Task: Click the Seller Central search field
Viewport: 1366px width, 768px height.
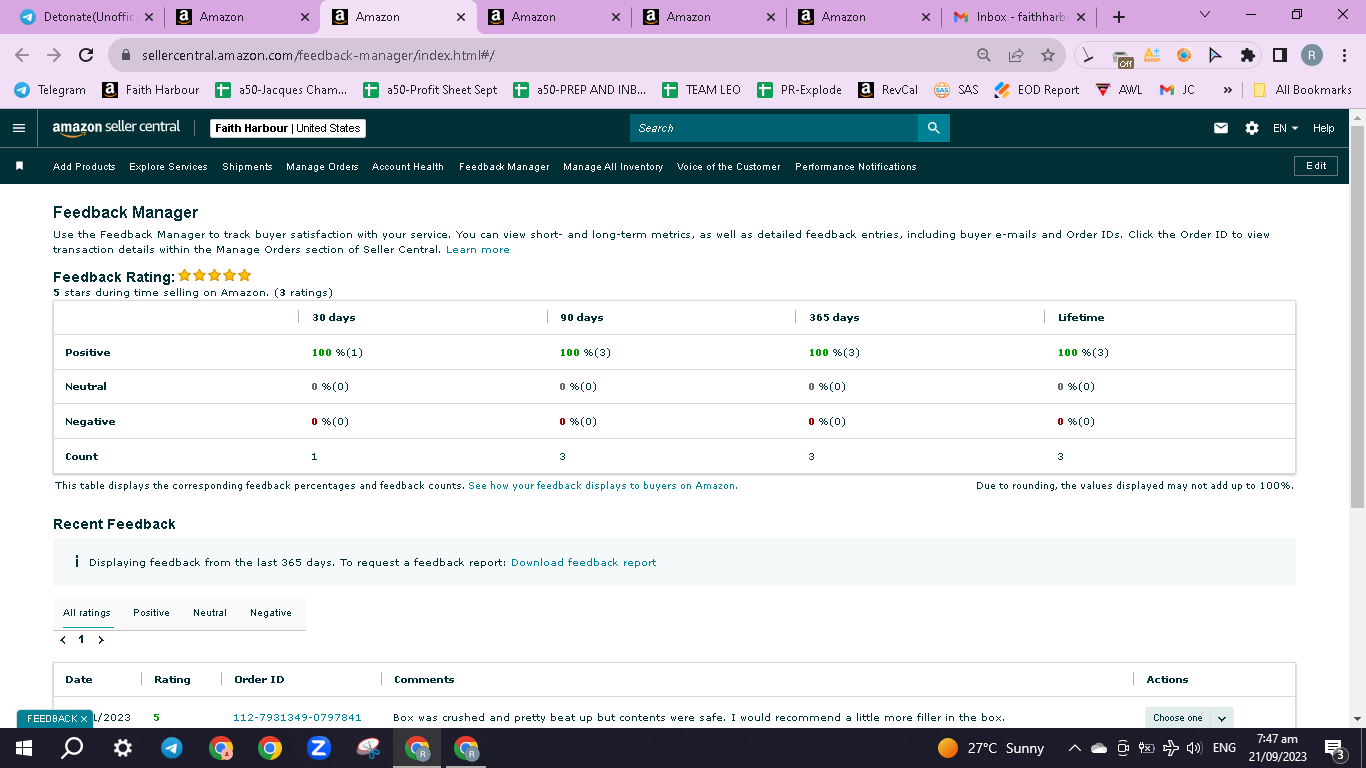Action: tap(774, 128)
